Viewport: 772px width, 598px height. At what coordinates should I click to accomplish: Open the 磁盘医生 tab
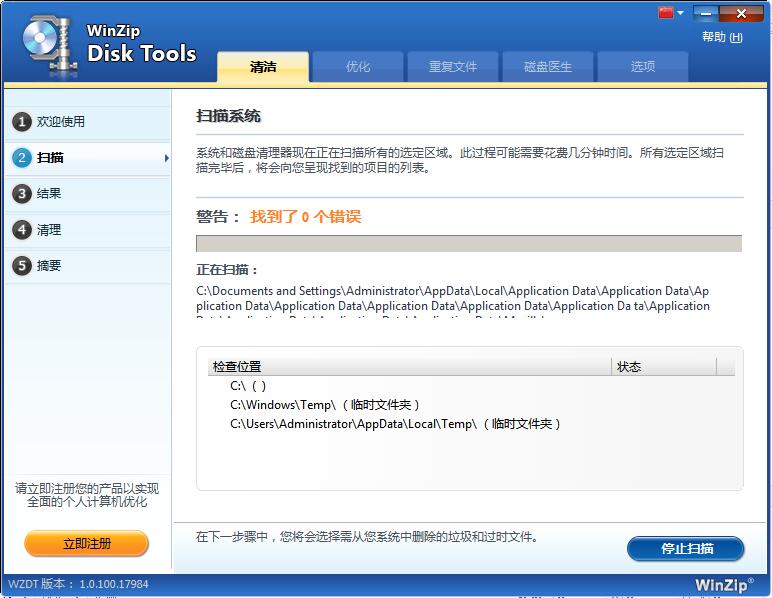pos(548,66)
